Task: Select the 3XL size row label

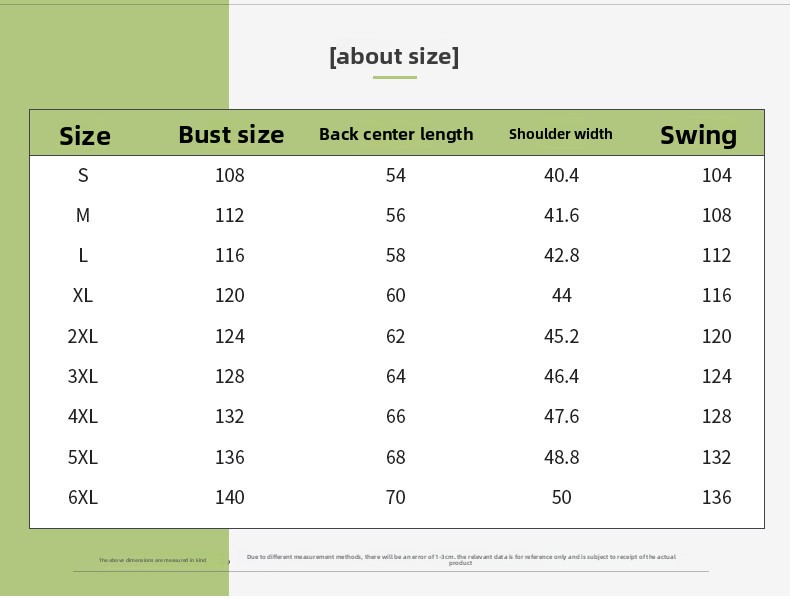Action: coord(83,376)
